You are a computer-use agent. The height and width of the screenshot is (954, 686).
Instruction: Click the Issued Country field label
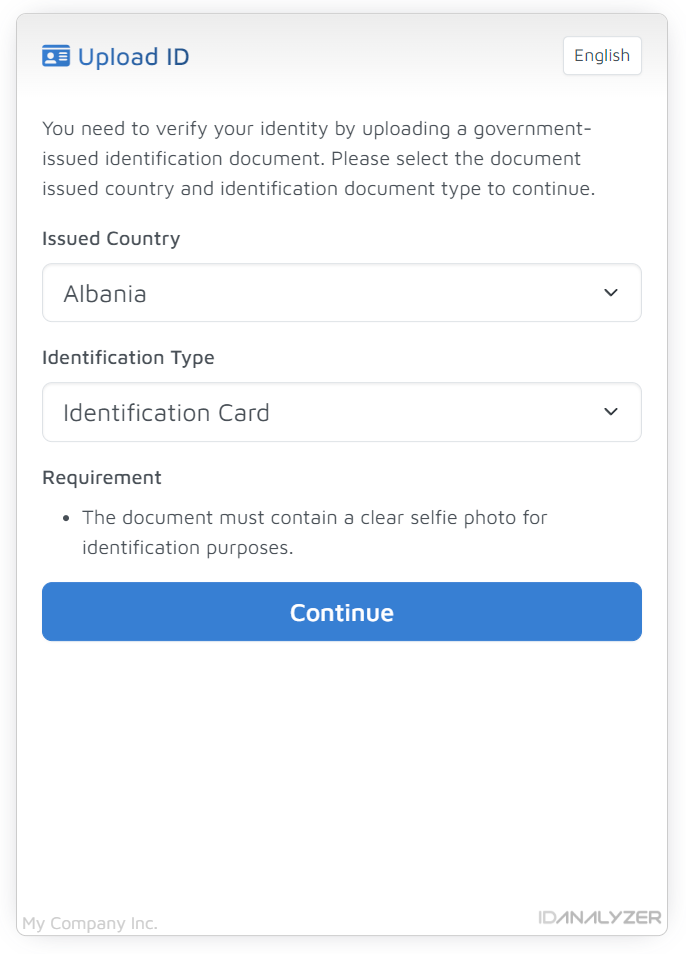(111, 238)
